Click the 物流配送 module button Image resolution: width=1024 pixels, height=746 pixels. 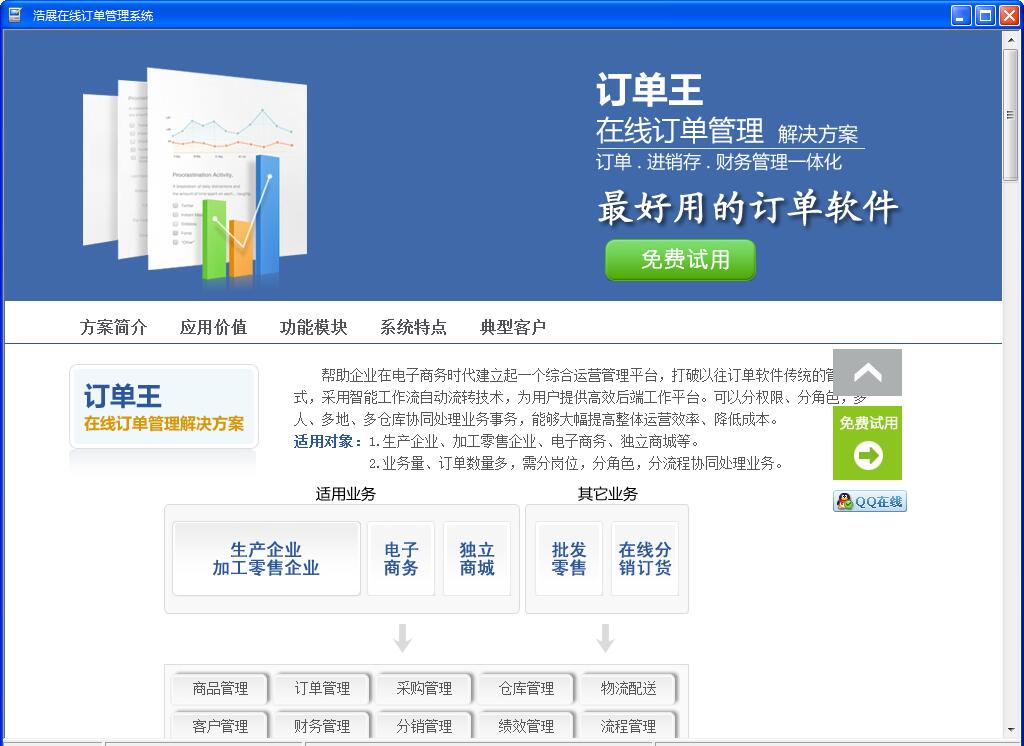[x=628, y=688]
